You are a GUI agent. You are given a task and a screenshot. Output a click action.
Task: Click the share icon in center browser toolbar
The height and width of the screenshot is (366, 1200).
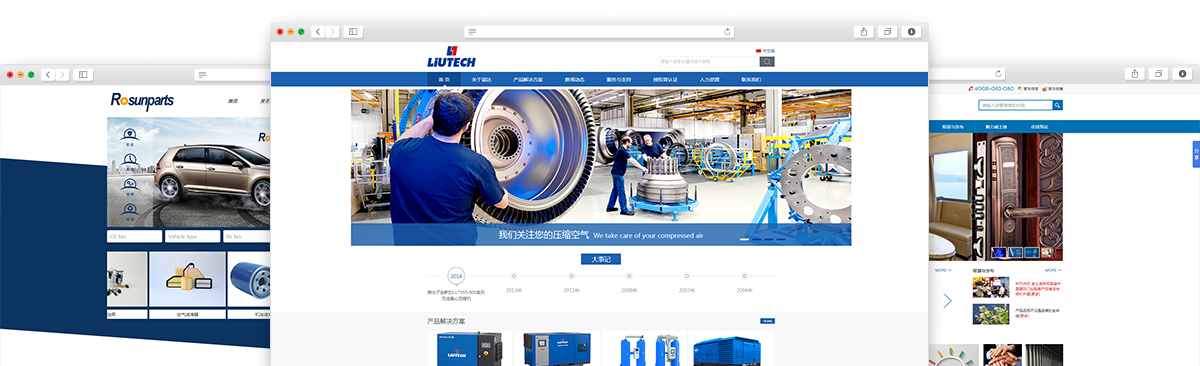tap(863, 32)
